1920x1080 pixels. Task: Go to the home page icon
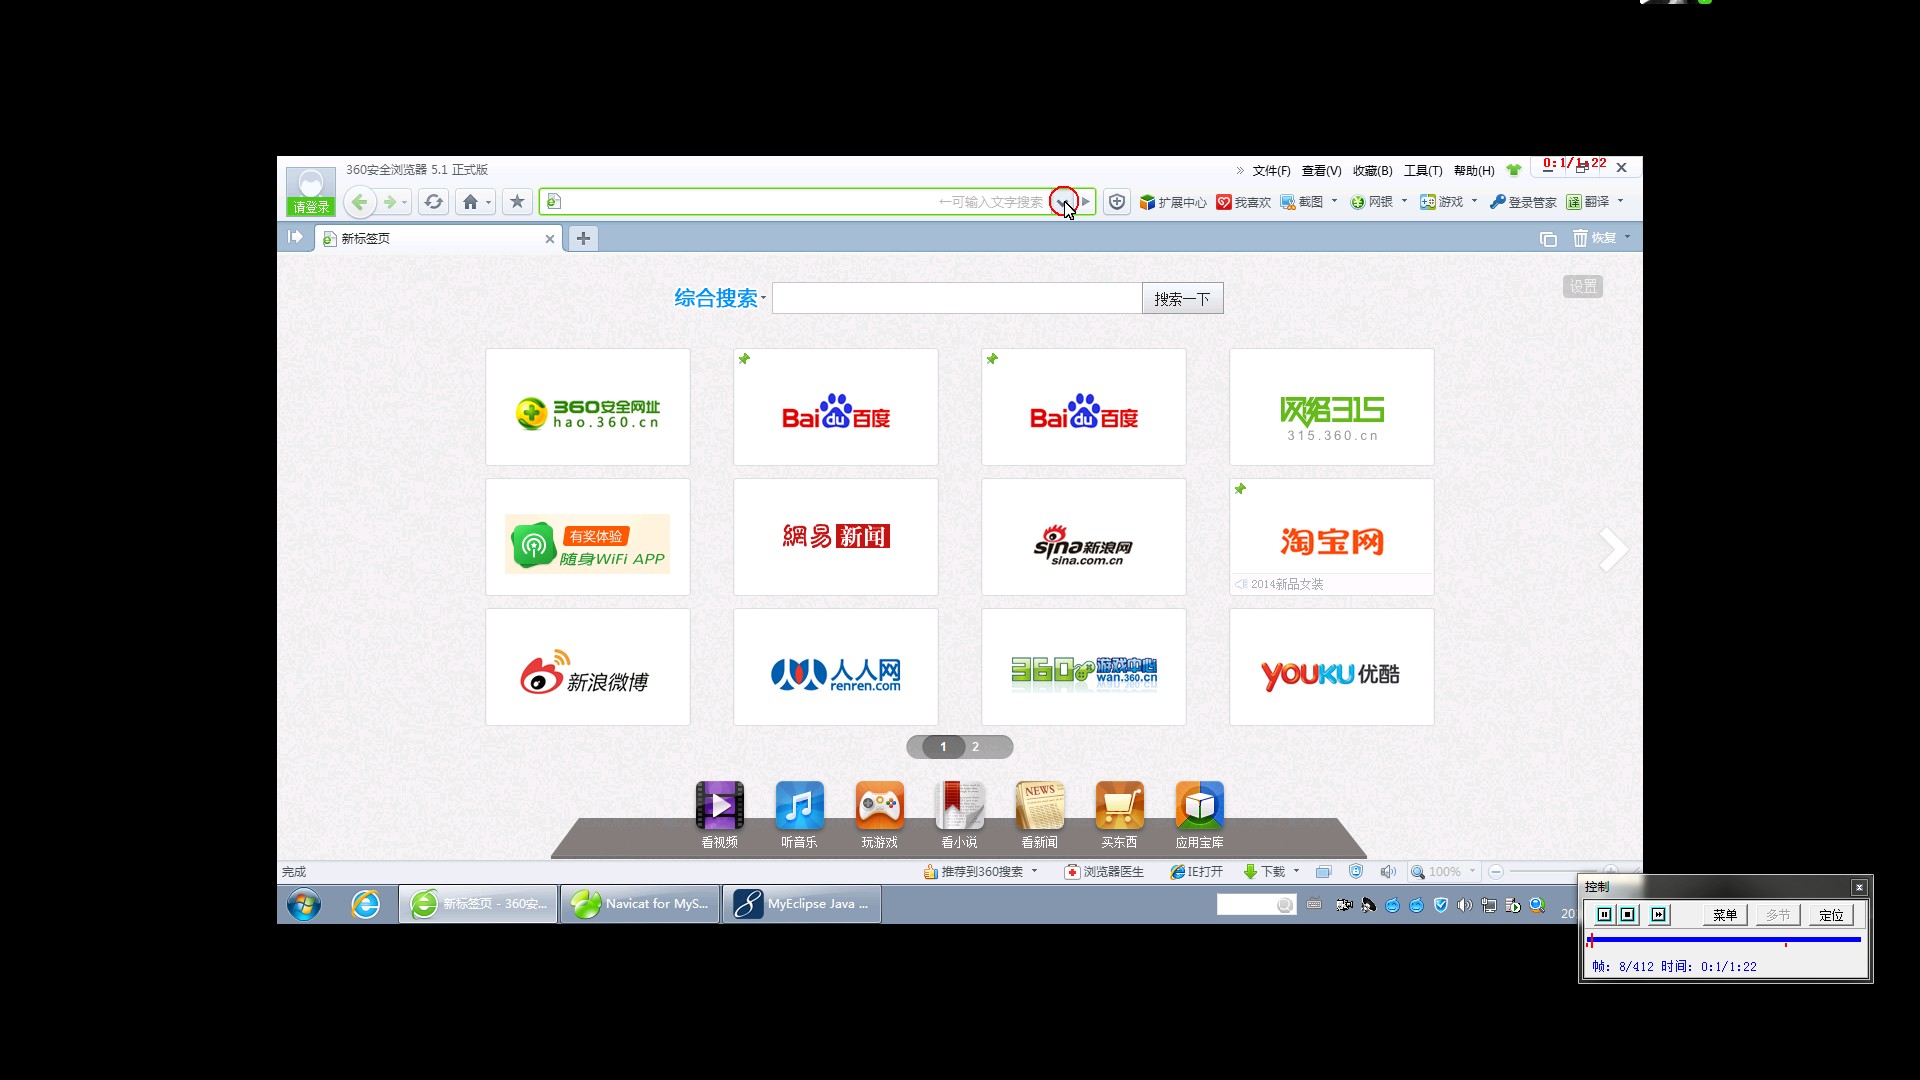point(470,202)
